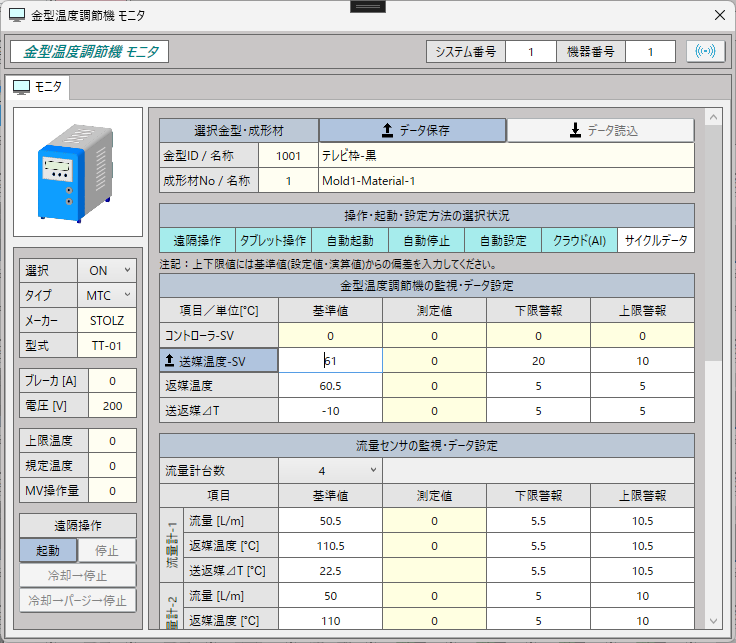Click the システム番号 value field
This screenshot has width=736, height=643.
click(x=531, y=52)
